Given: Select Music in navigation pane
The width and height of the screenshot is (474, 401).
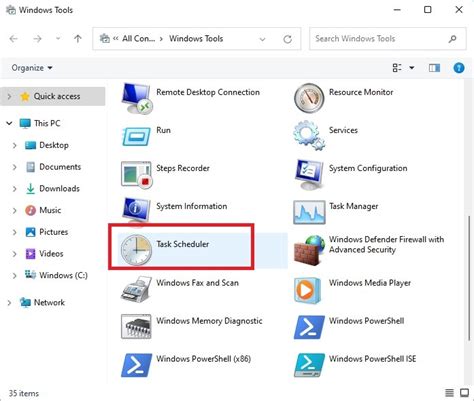Looking at the screenshot, I should [43, 210].
